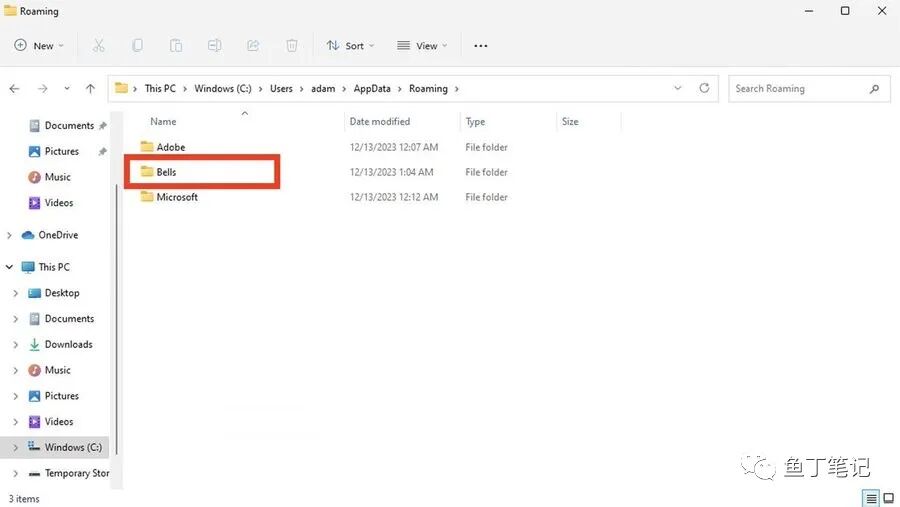The image size is (900, 507).
Task: Click the Copy icon in toolbar
Action: coord(137,45)
